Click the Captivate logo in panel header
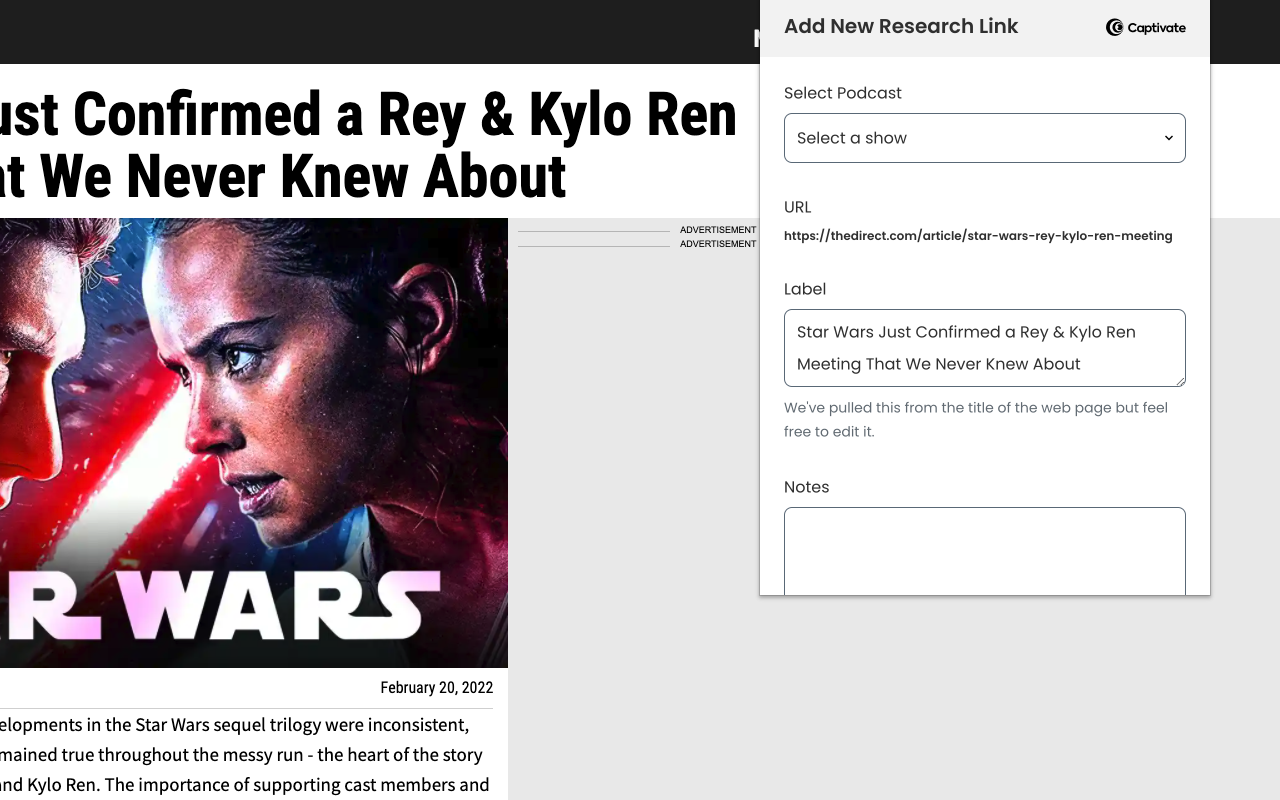Viewport: 1280px width, 800px height. (1145, 27)
